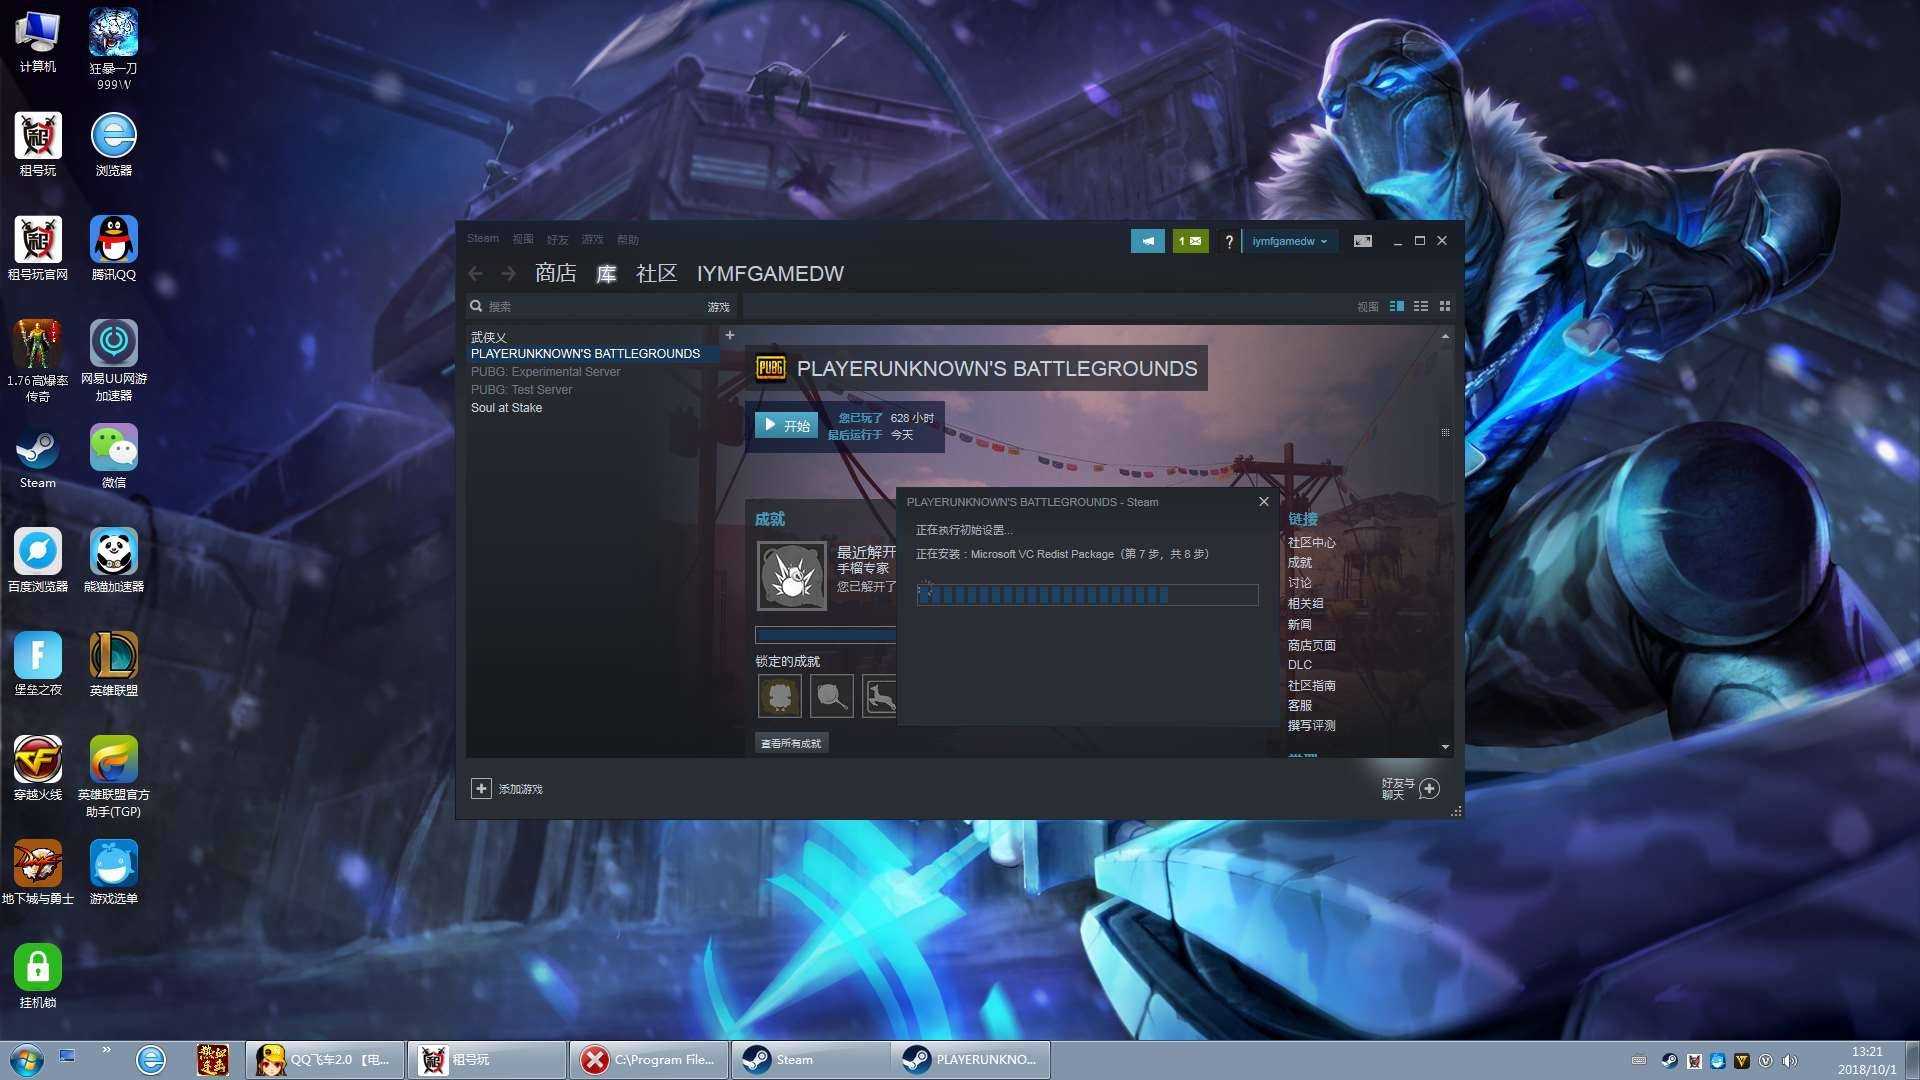Select the 网易UU网游加速器 desktop icon
The image size is (1920, 1080).
[114, 360]
